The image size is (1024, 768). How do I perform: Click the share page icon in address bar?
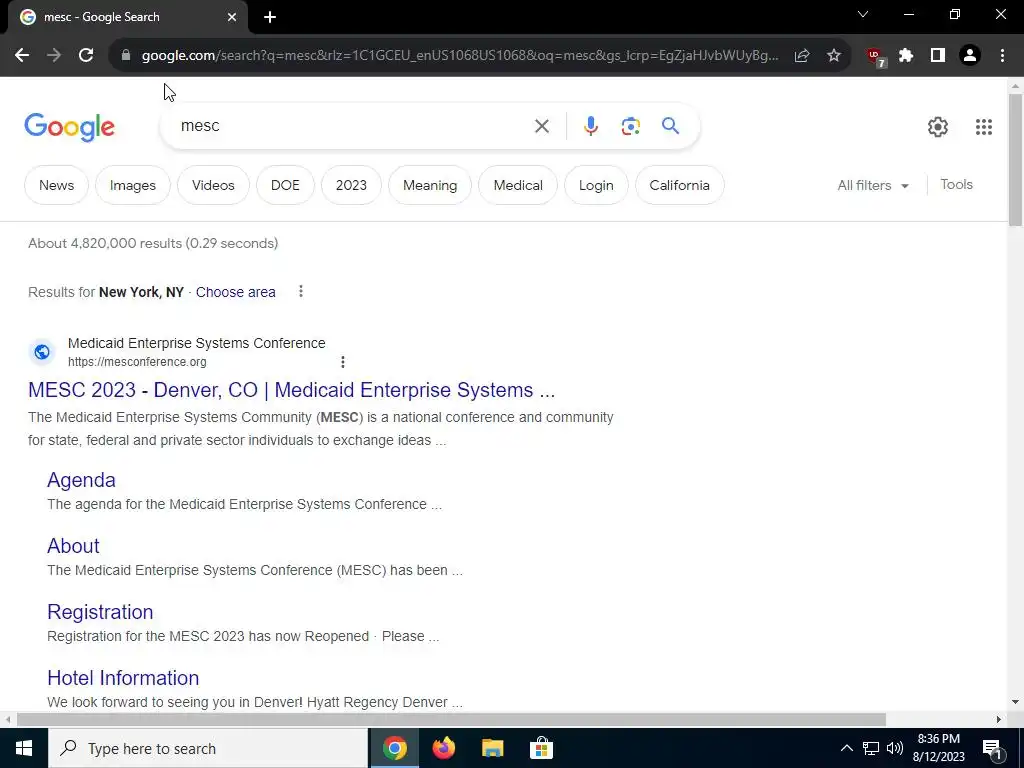(802, 56)
